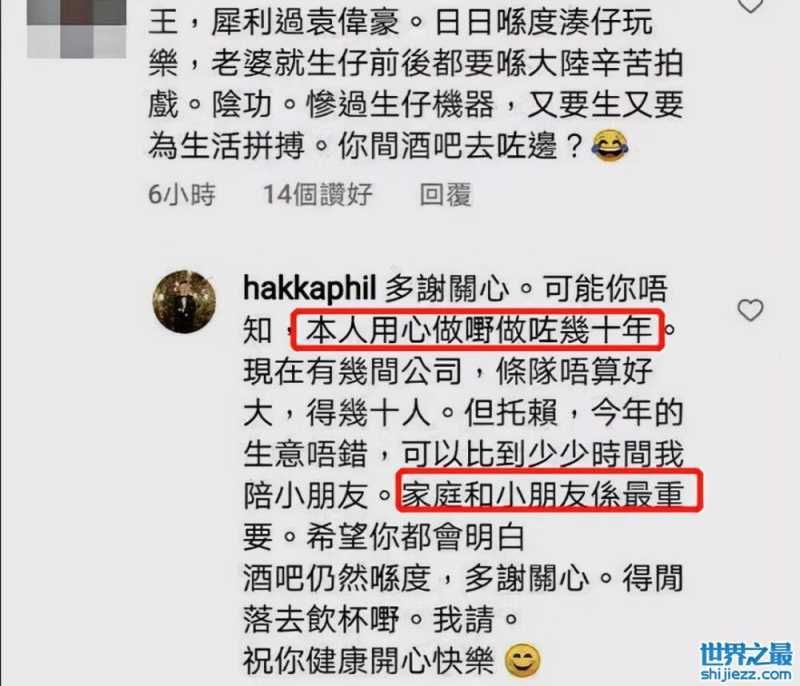Click the line starting 酒吧仍然喺度
This screenshot has width=800, height=686.
click(x=463, y=578)
